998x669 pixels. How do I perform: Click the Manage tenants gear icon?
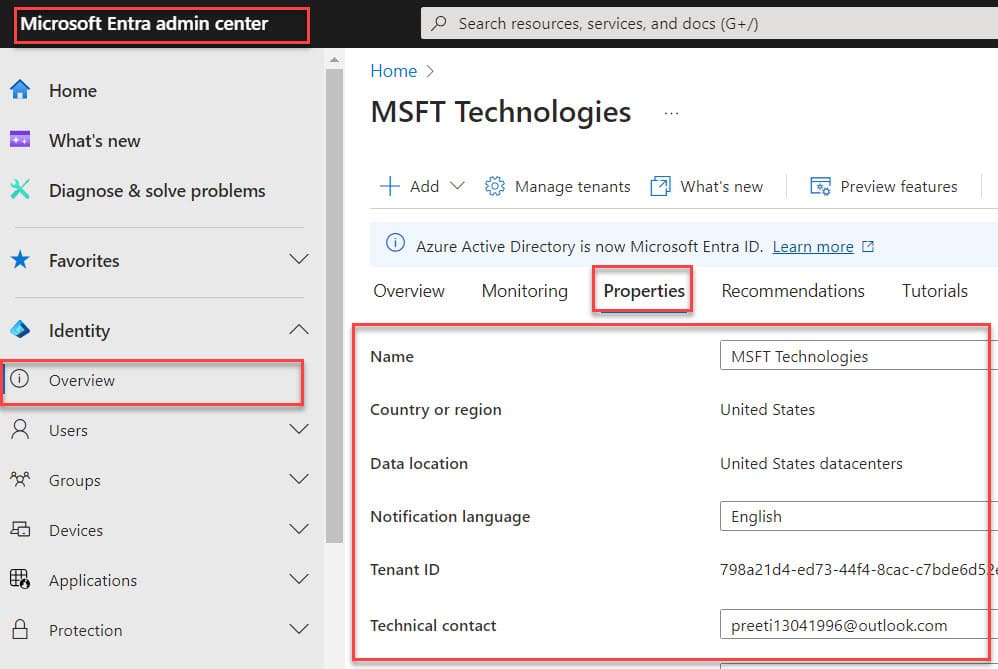point(495,186)
